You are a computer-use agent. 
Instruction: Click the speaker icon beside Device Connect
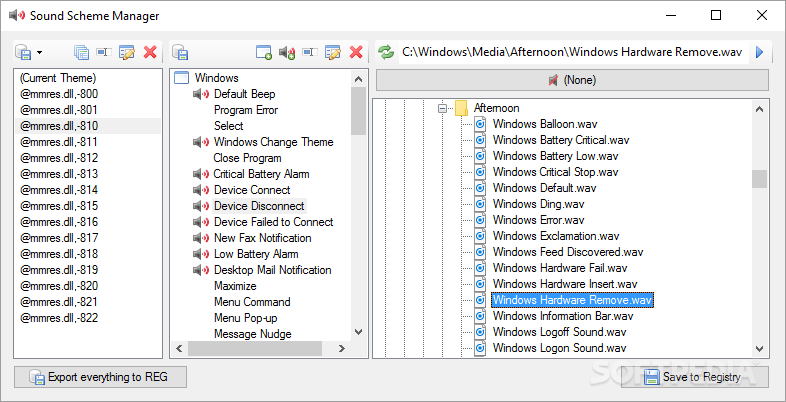pyautogui.click(x=201, y=190)
